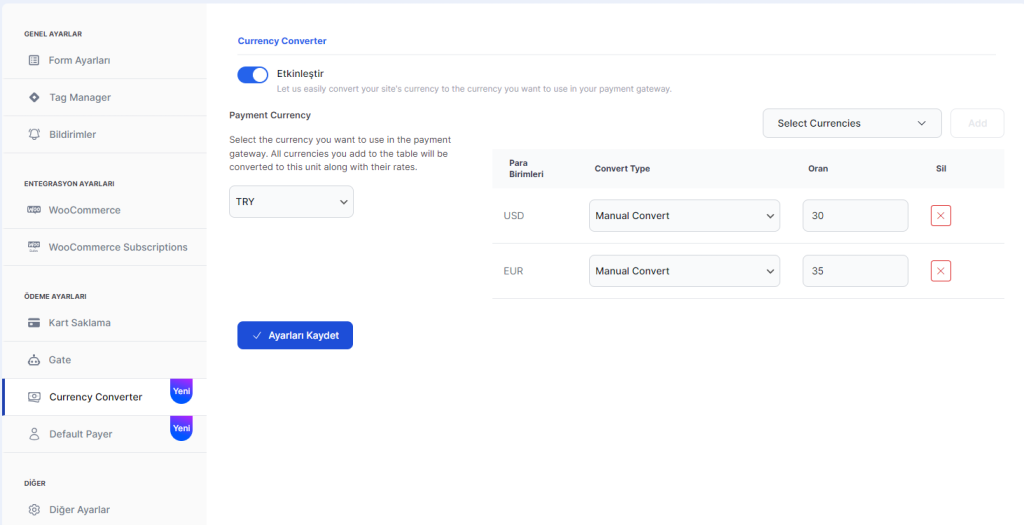Open the TRY payment currency dropdown

tap(291, 202)
